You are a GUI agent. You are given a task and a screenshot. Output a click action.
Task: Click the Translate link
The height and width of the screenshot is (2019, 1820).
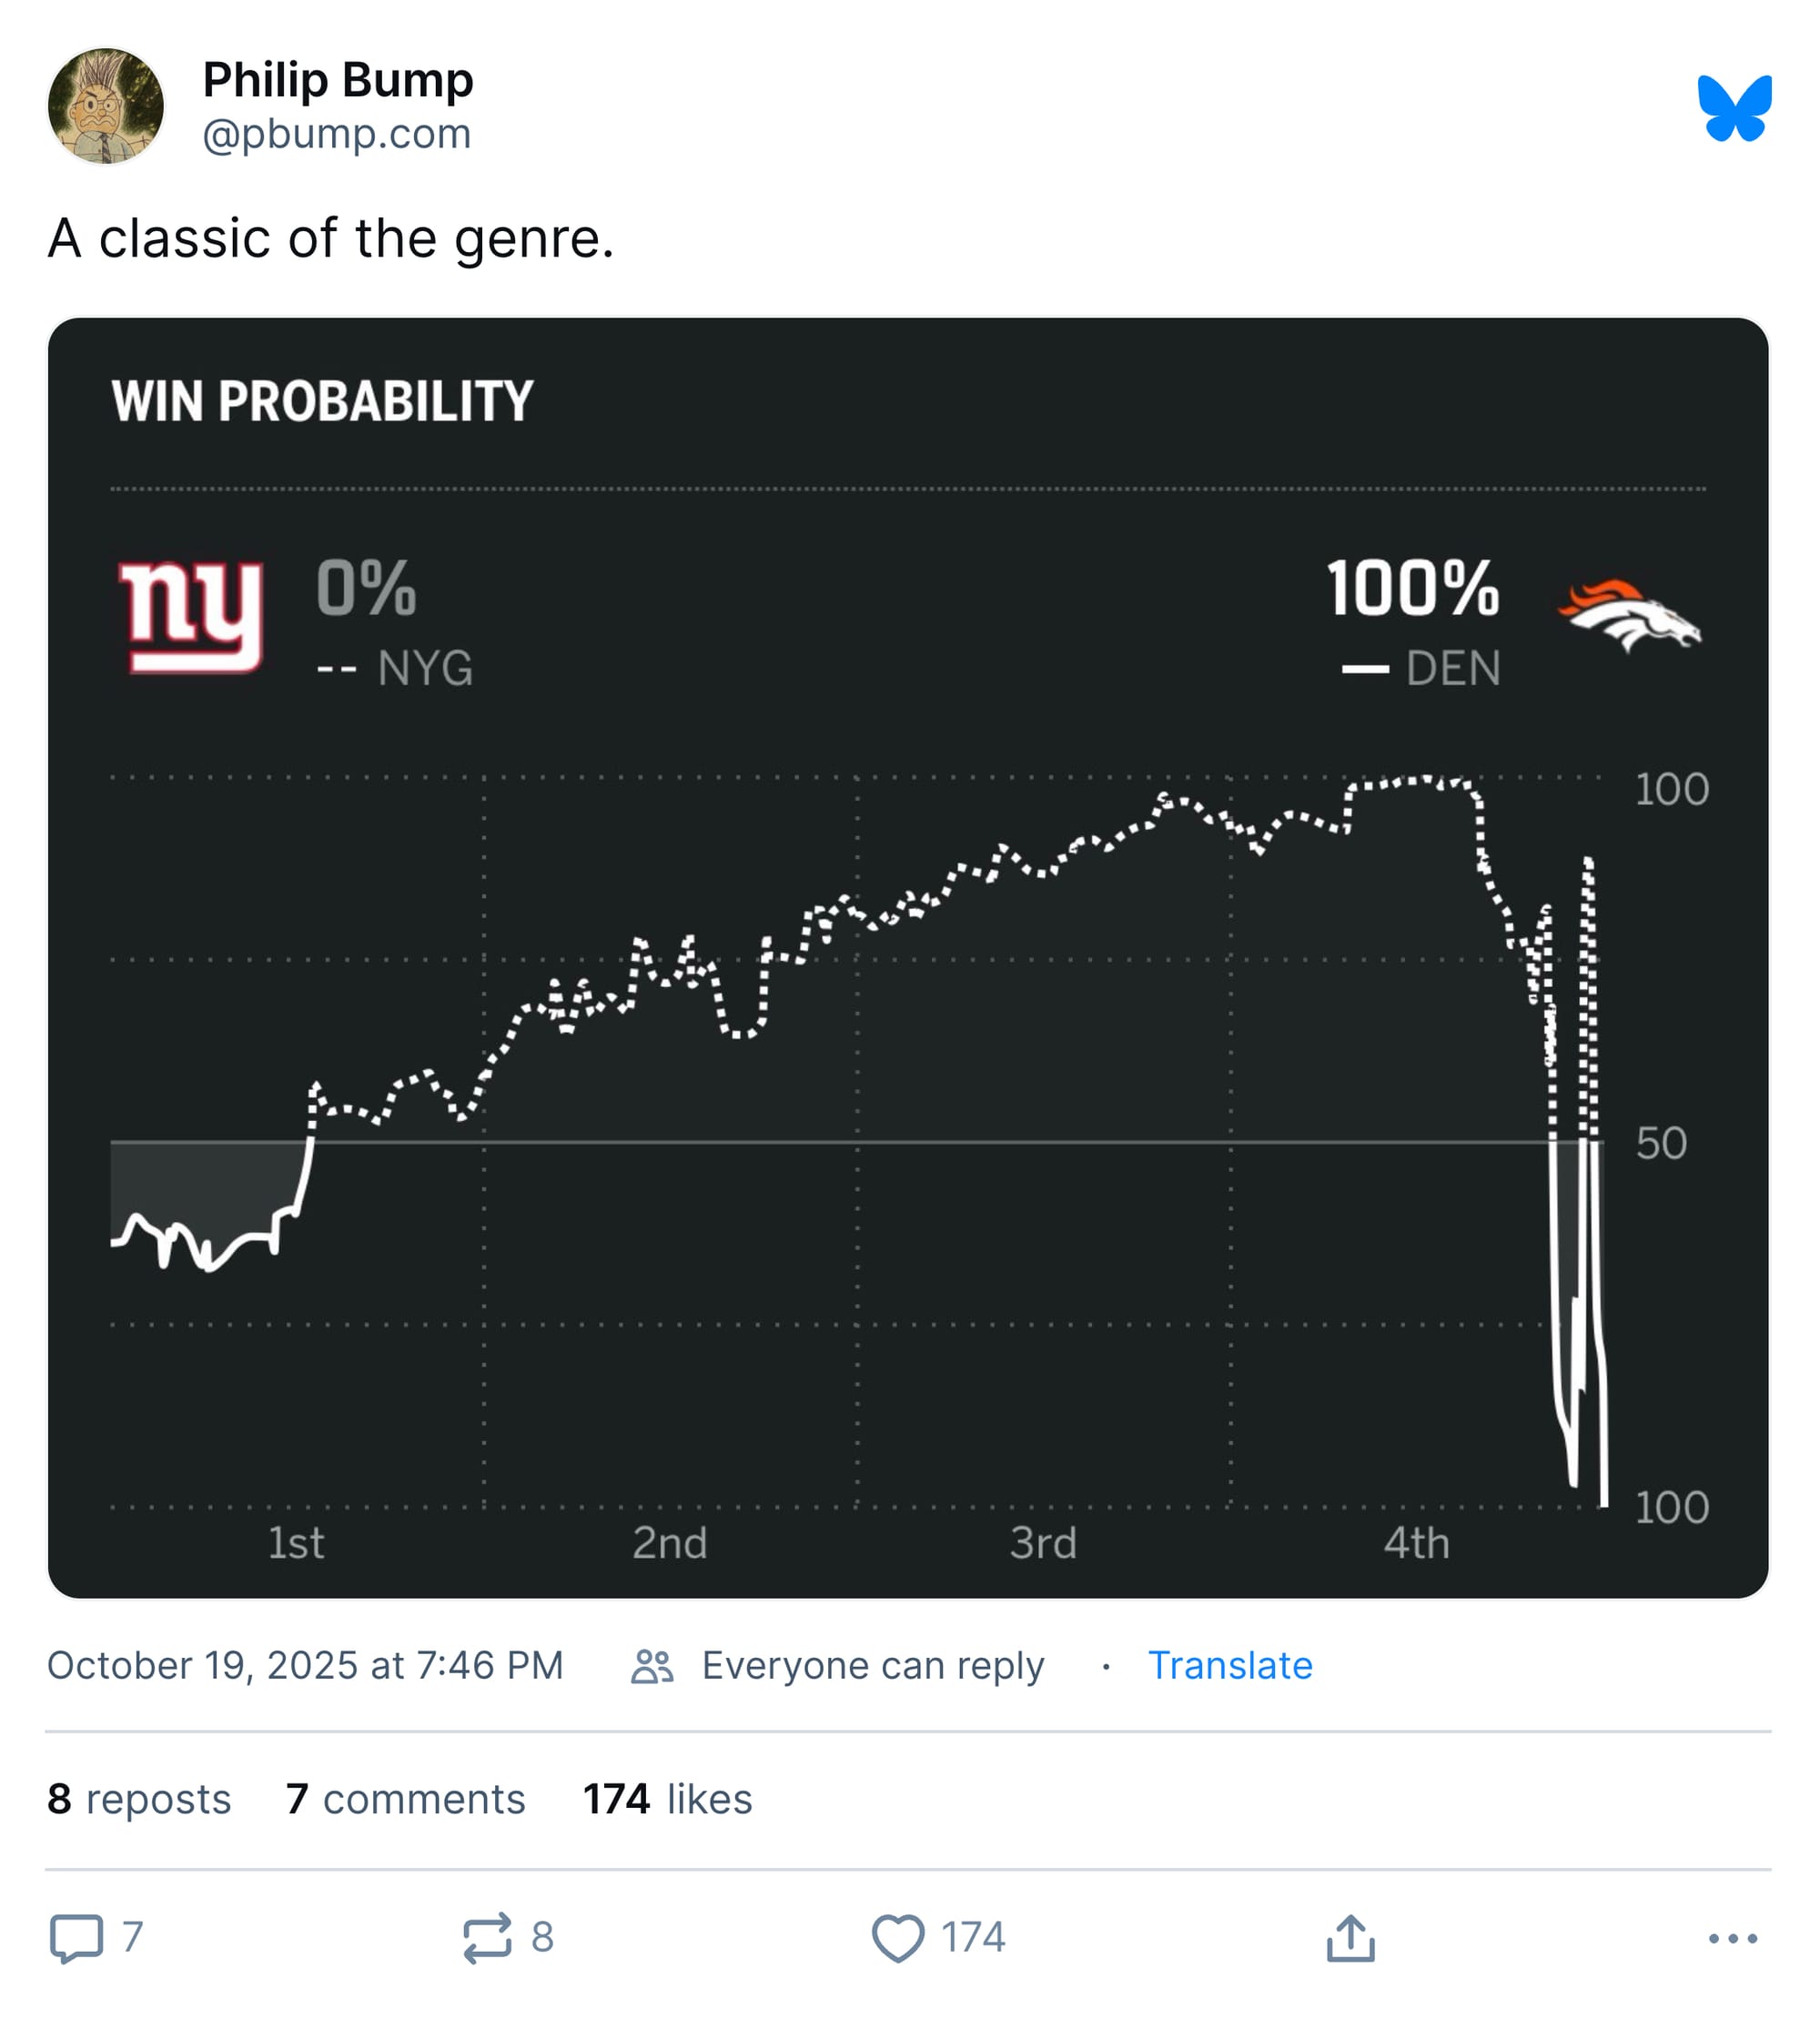pyautogui.click(x=1229, y=1666)
